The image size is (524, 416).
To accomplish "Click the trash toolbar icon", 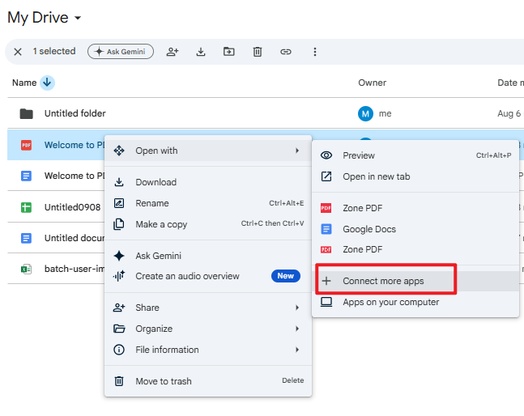I will coord(257,52).
